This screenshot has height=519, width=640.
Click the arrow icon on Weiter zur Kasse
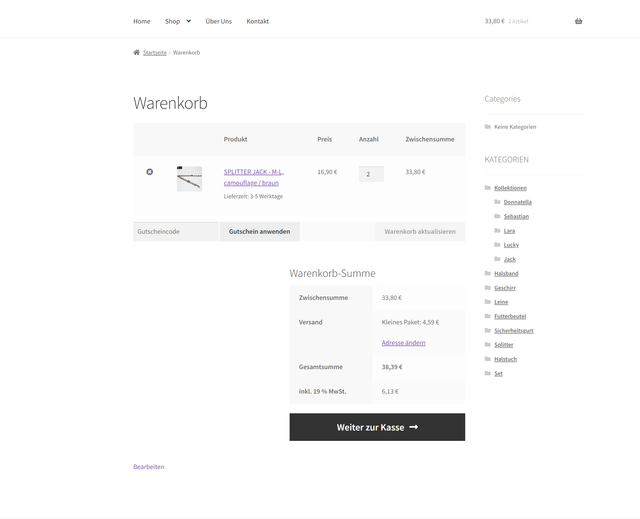click(413, 427)
